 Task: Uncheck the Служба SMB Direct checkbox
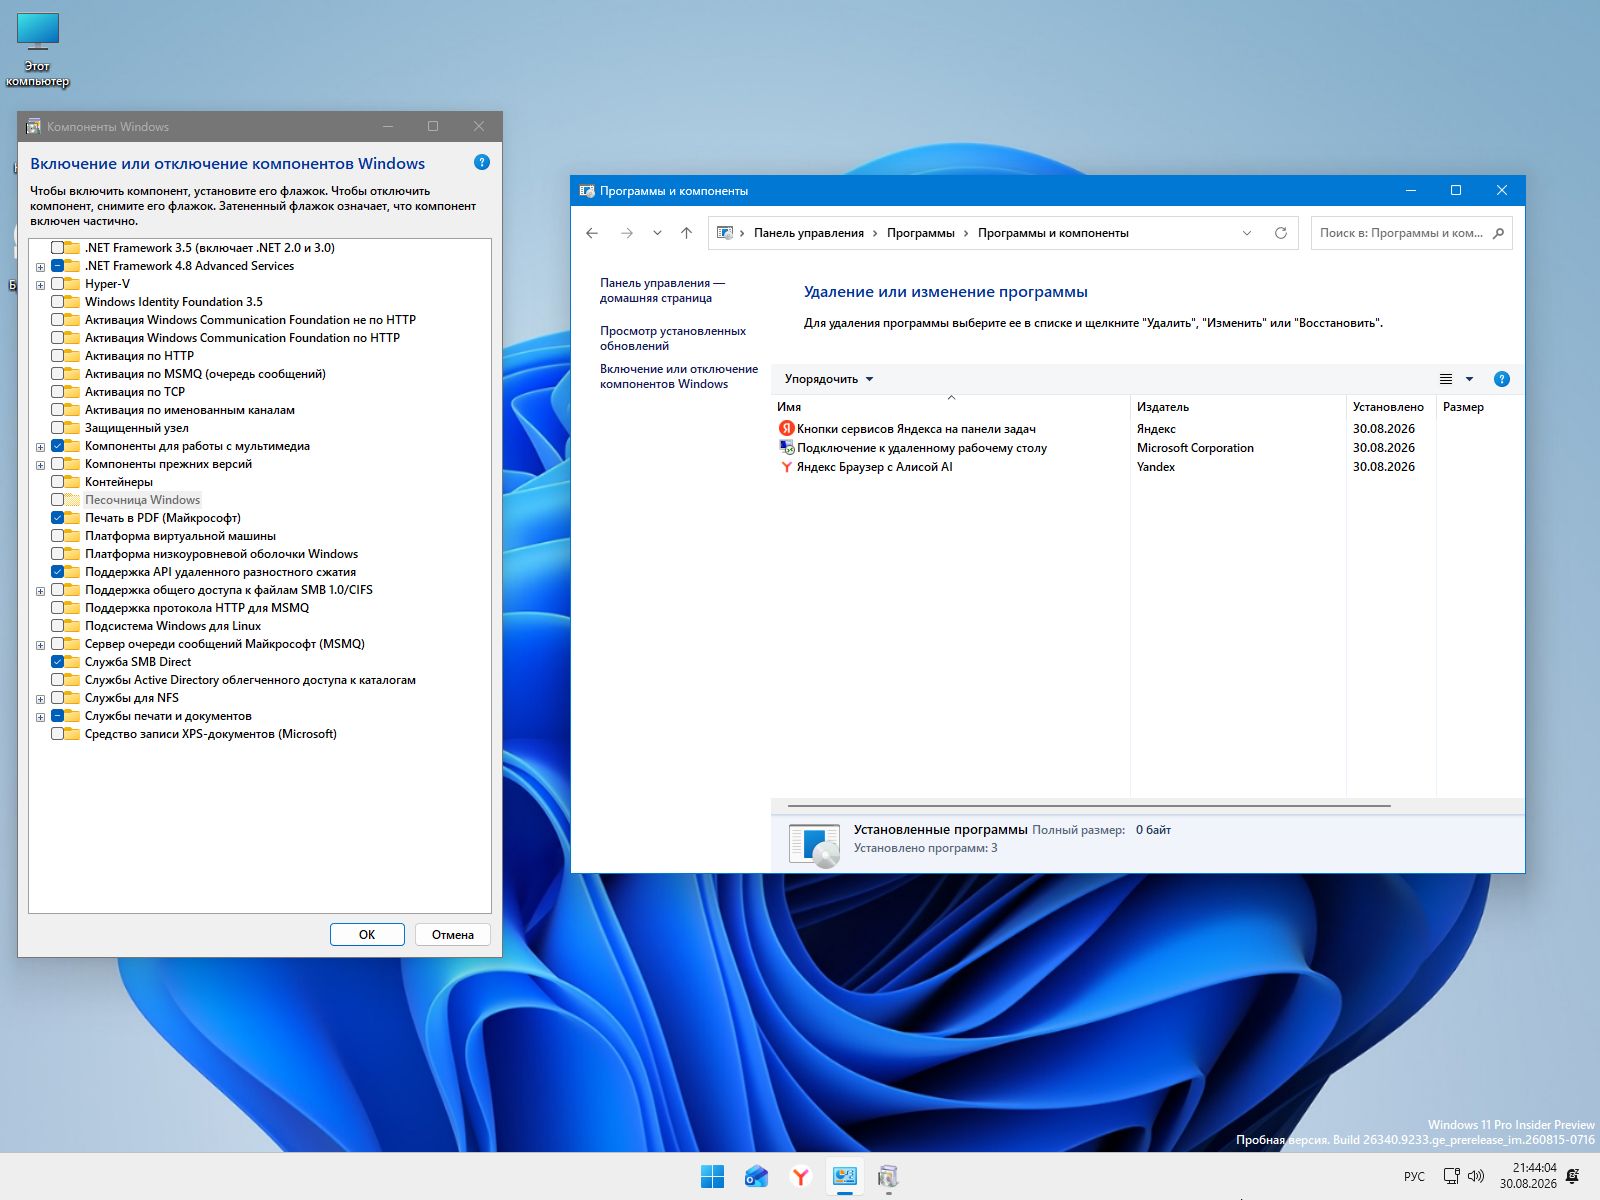click(x=57, y=662)
